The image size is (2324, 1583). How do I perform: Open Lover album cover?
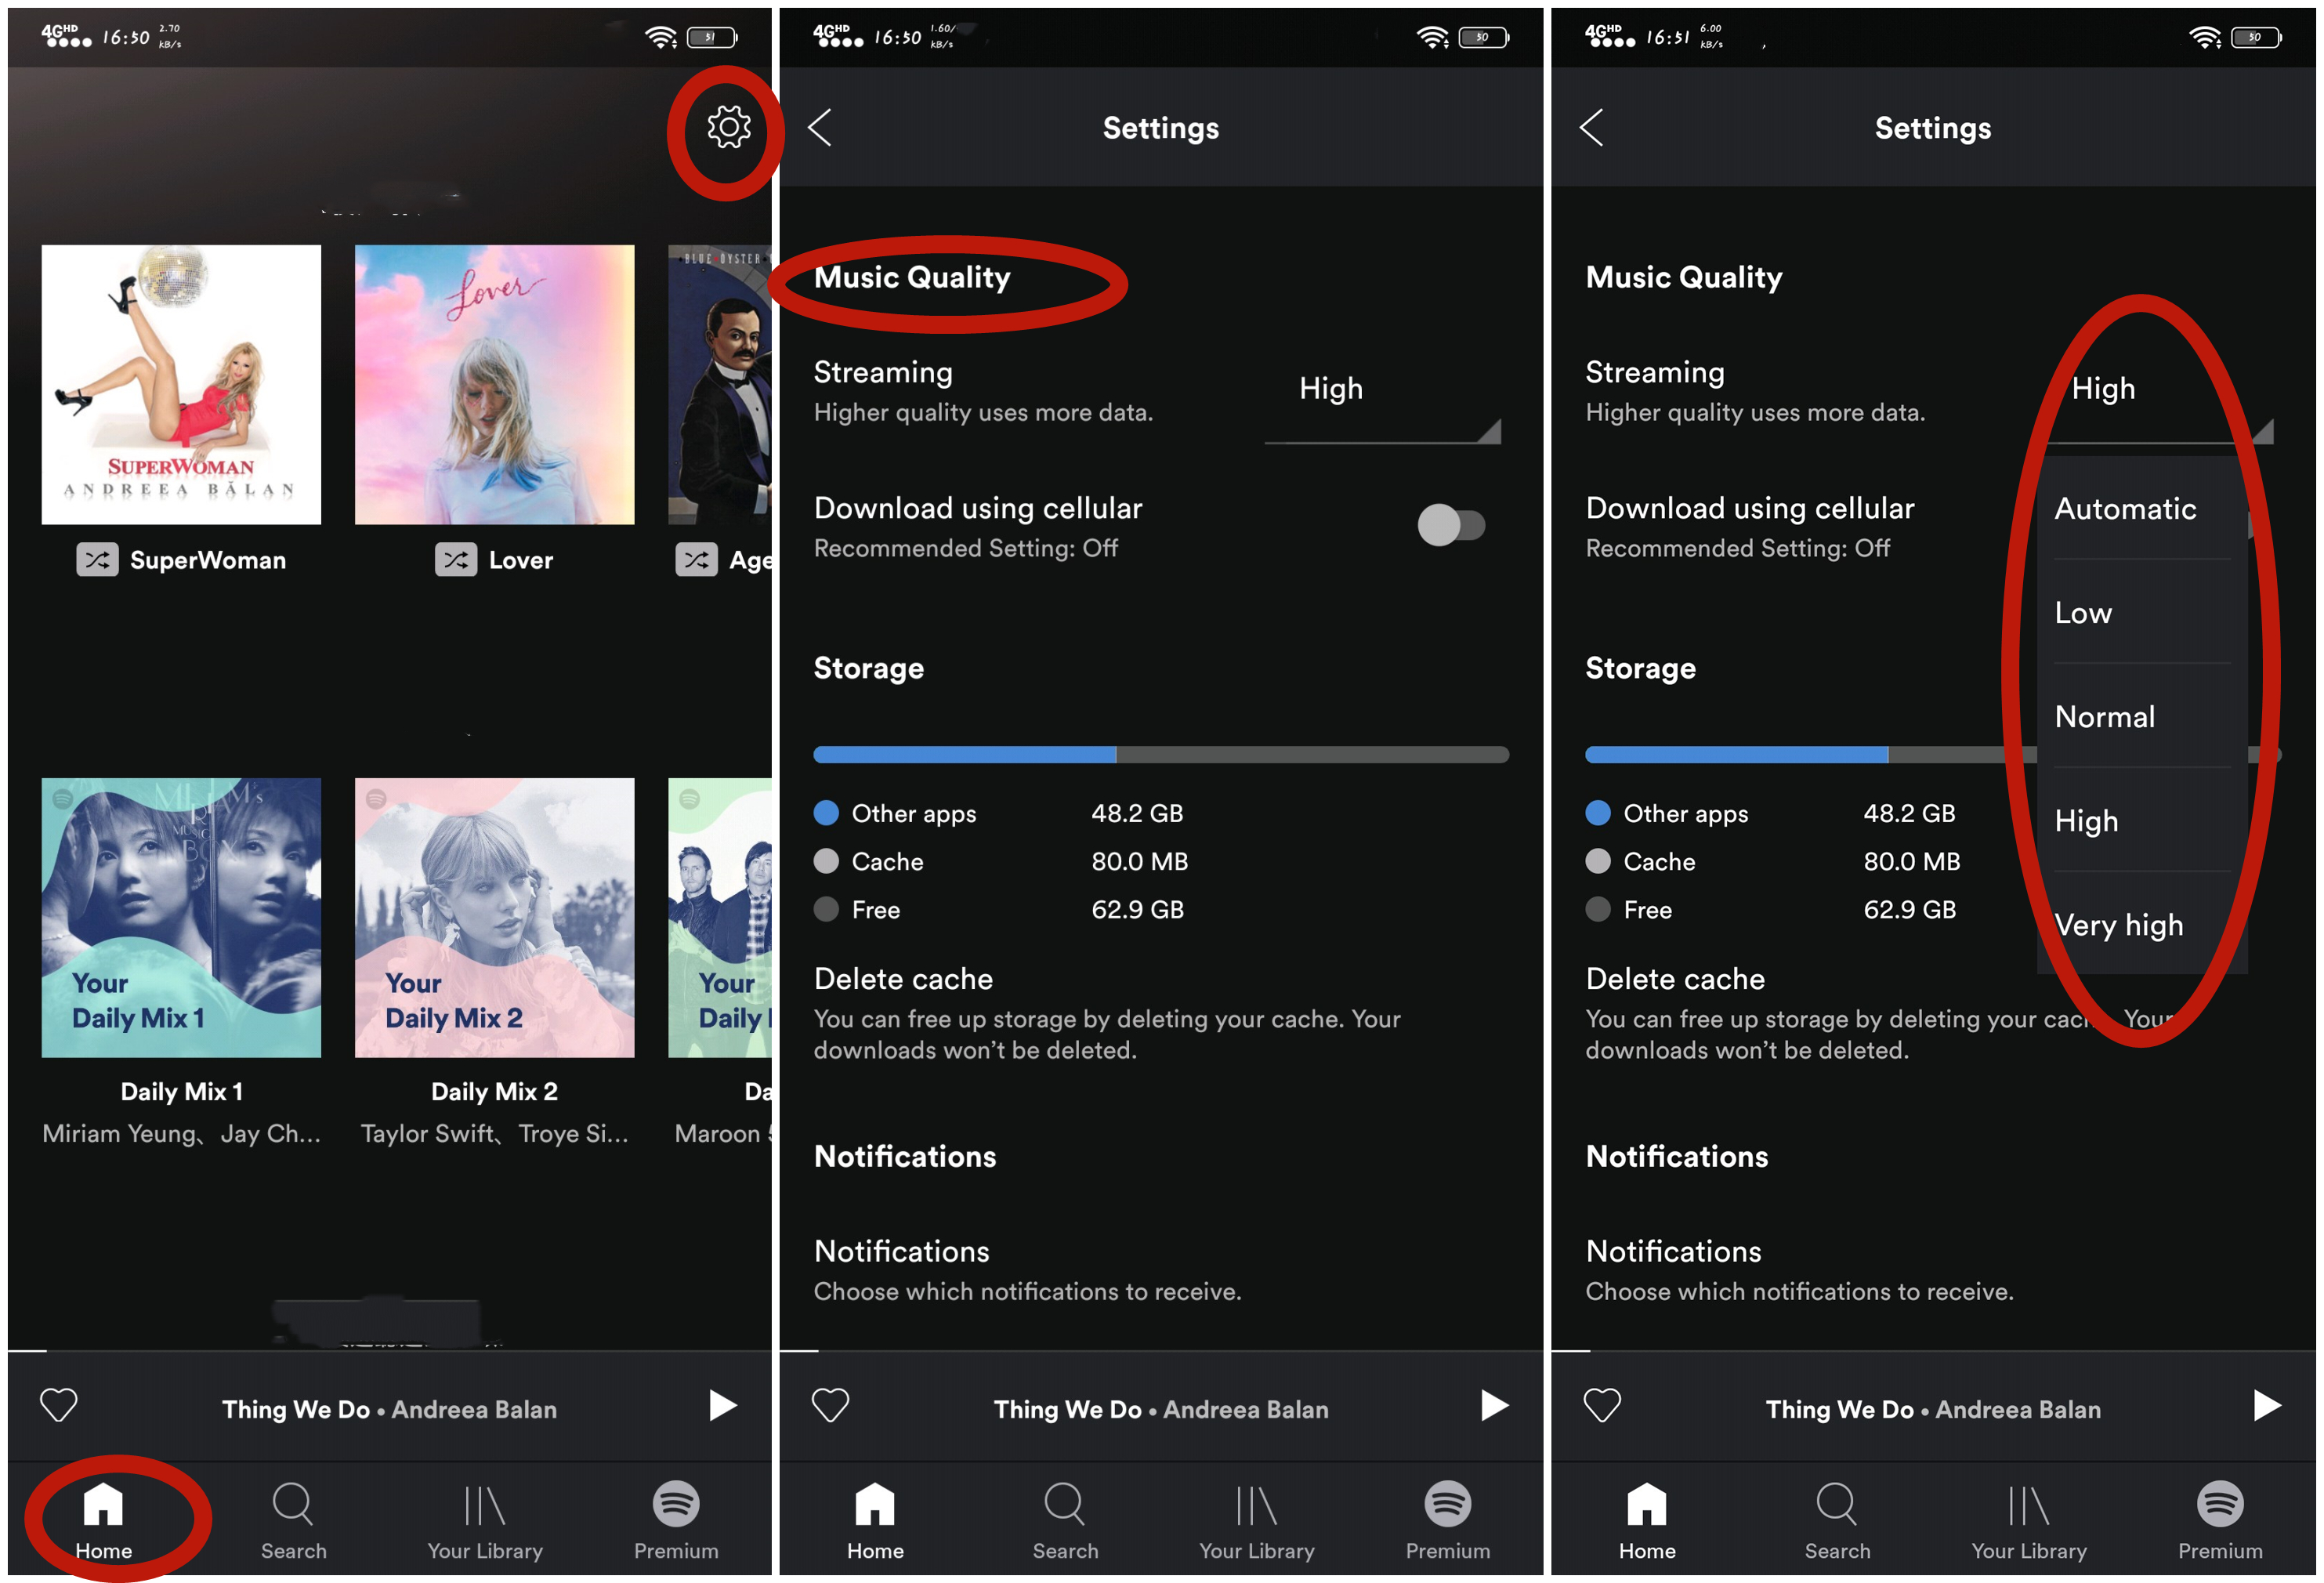pos(494,384)
